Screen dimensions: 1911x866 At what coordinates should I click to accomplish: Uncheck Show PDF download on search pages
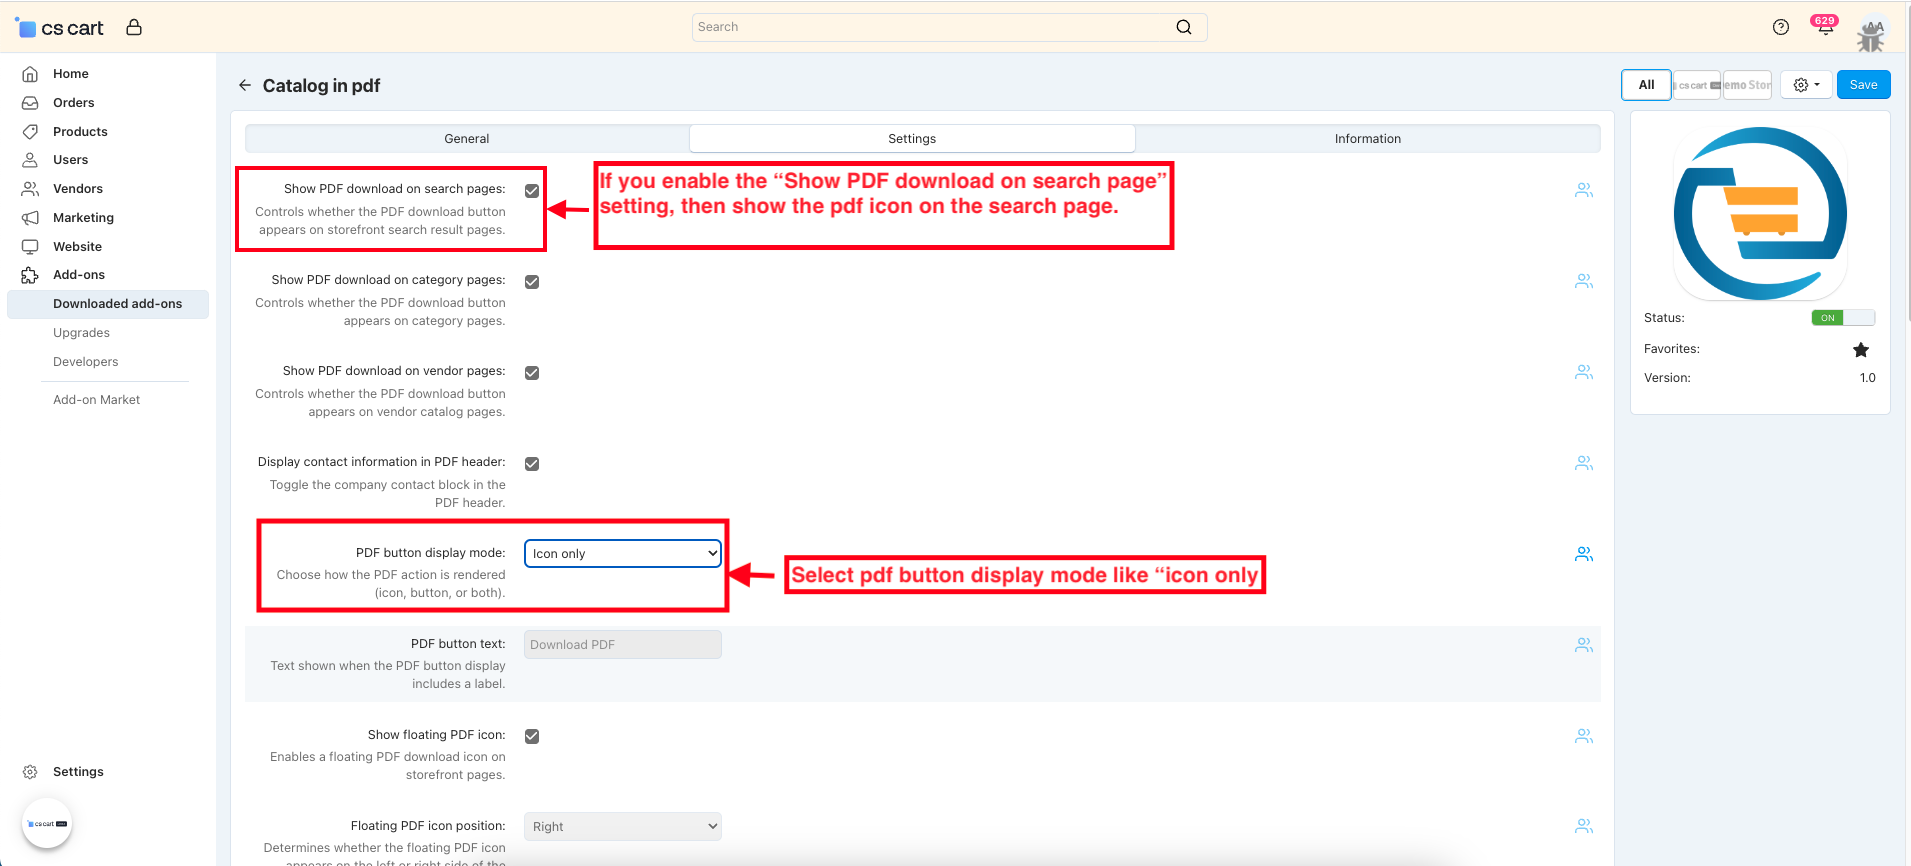pos(532,191)
